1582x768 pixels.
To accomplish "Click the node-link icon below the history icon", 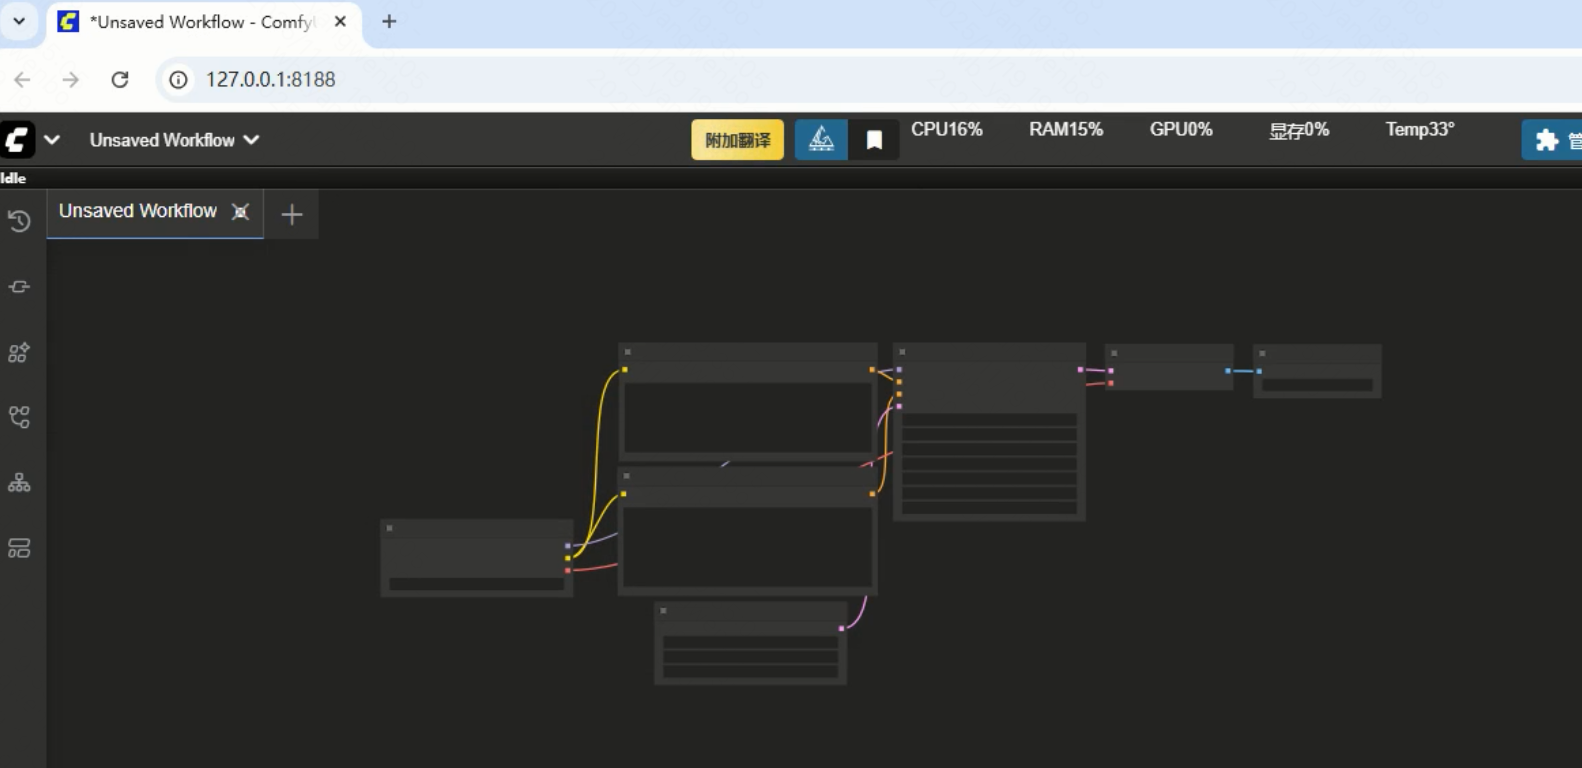I will coord(19,287).
